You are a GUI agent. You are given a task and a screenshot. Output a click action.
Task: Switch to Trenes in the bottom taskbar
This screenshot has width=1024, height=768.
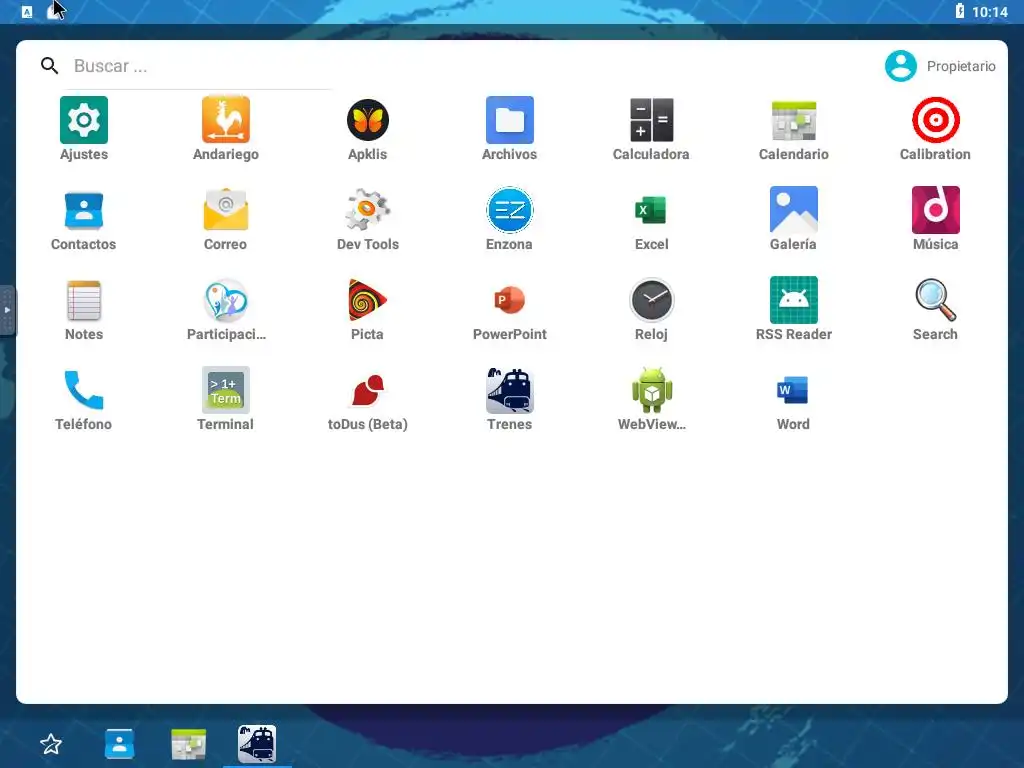257,744
